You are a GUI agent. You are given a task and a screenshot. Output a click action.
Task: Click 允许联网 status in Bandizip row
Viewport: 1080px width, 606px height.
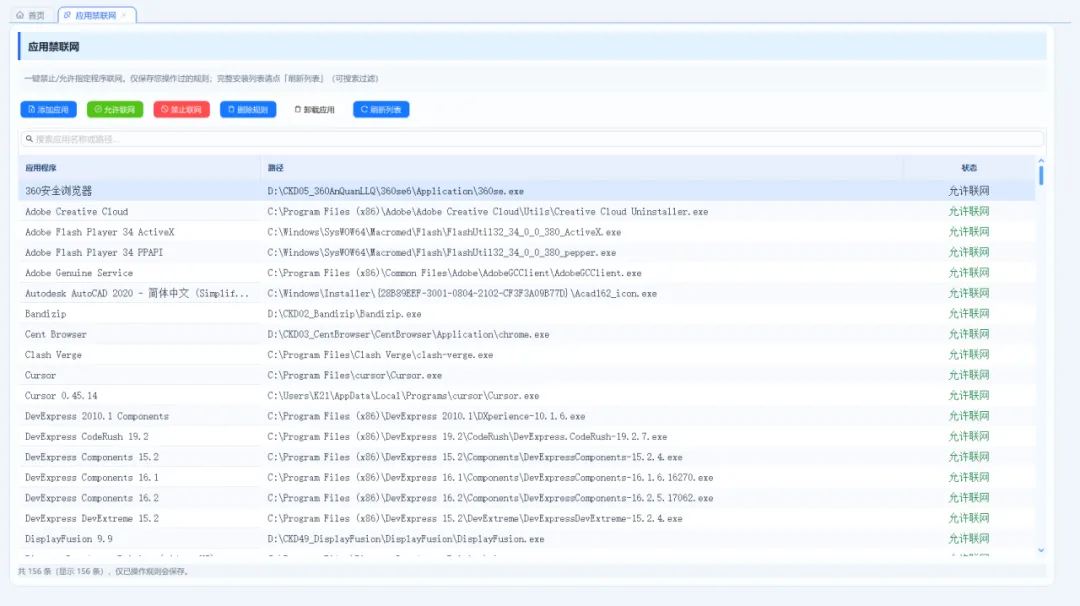(x=968, y=314)
